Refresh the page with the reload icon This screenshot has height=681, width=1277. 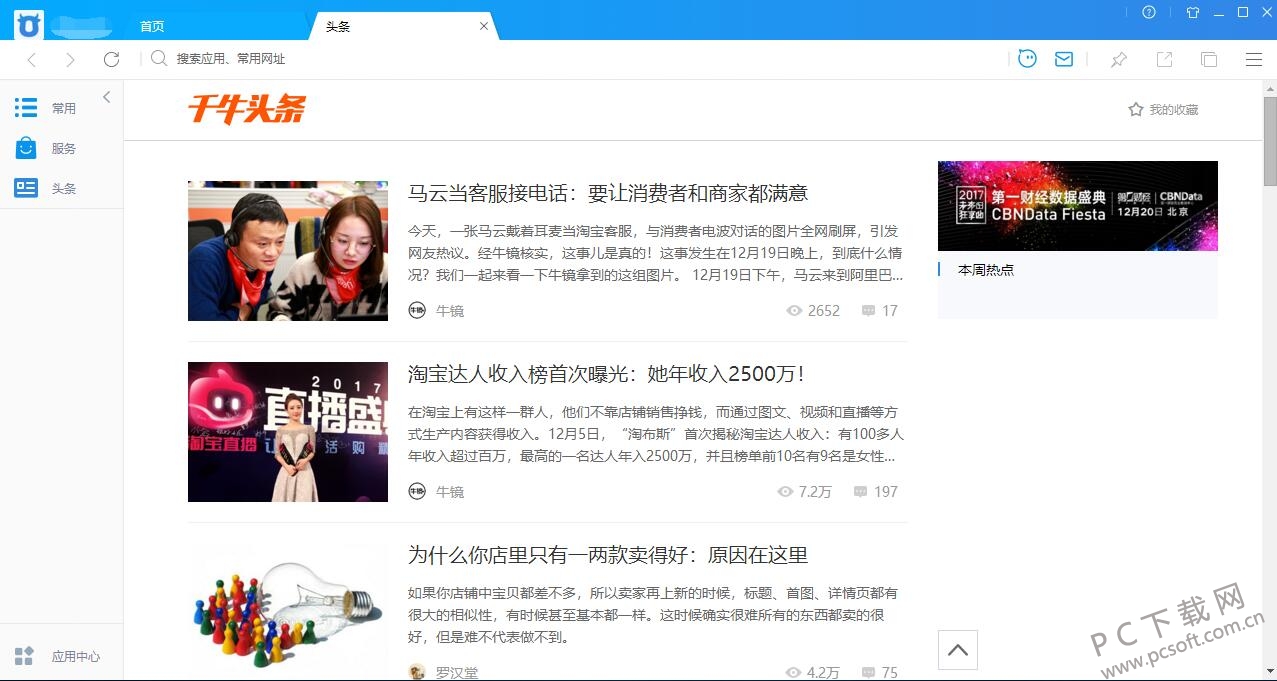112,59
